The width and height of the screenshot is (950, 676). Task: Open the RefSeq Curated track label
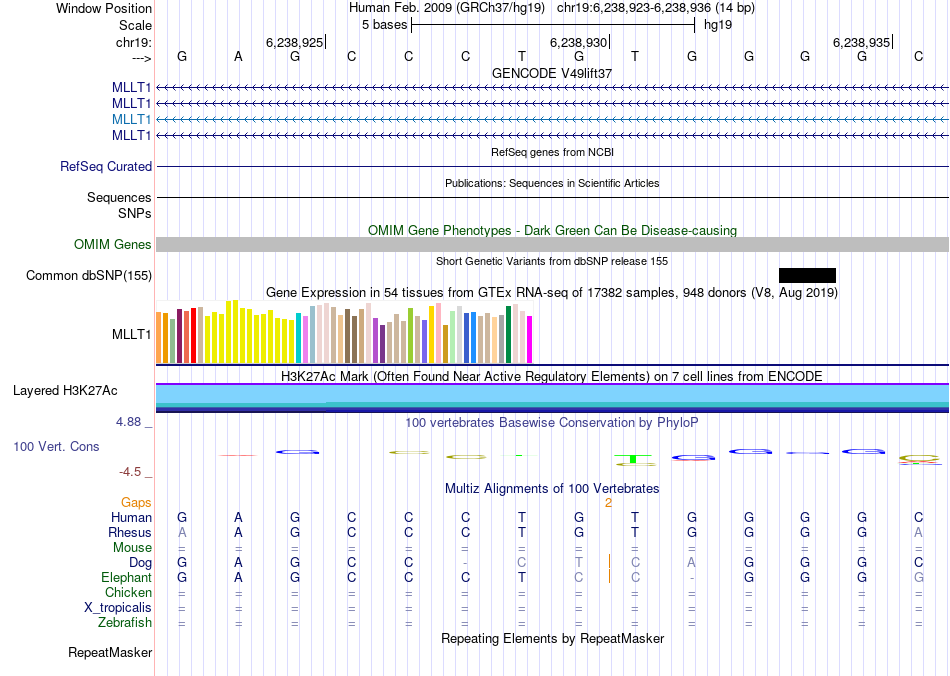pos(106,167)
